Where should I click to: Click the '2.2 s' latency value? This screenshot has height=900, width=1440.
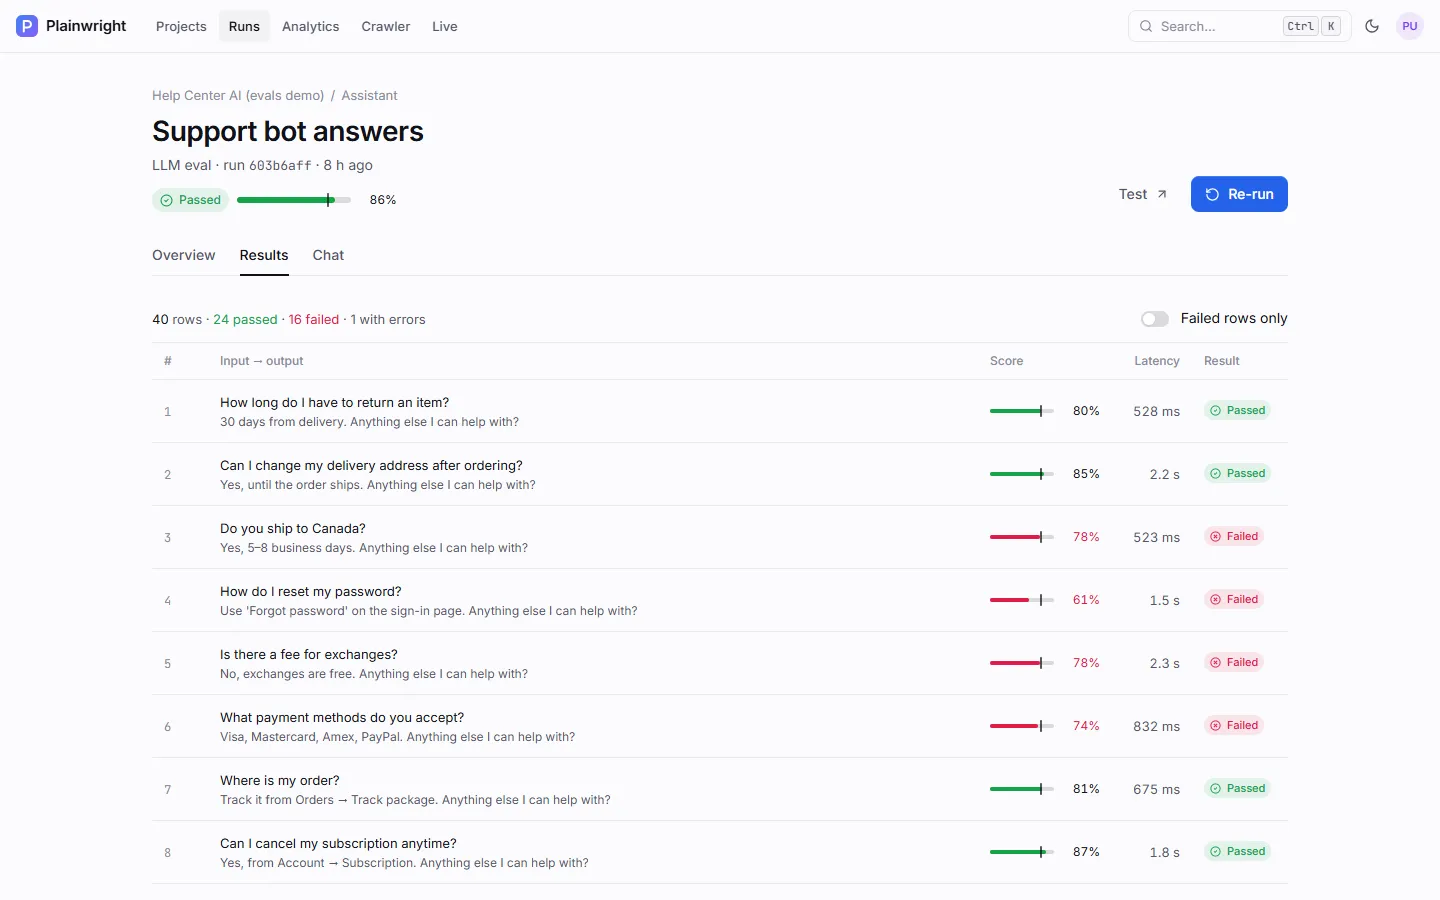1165,474
